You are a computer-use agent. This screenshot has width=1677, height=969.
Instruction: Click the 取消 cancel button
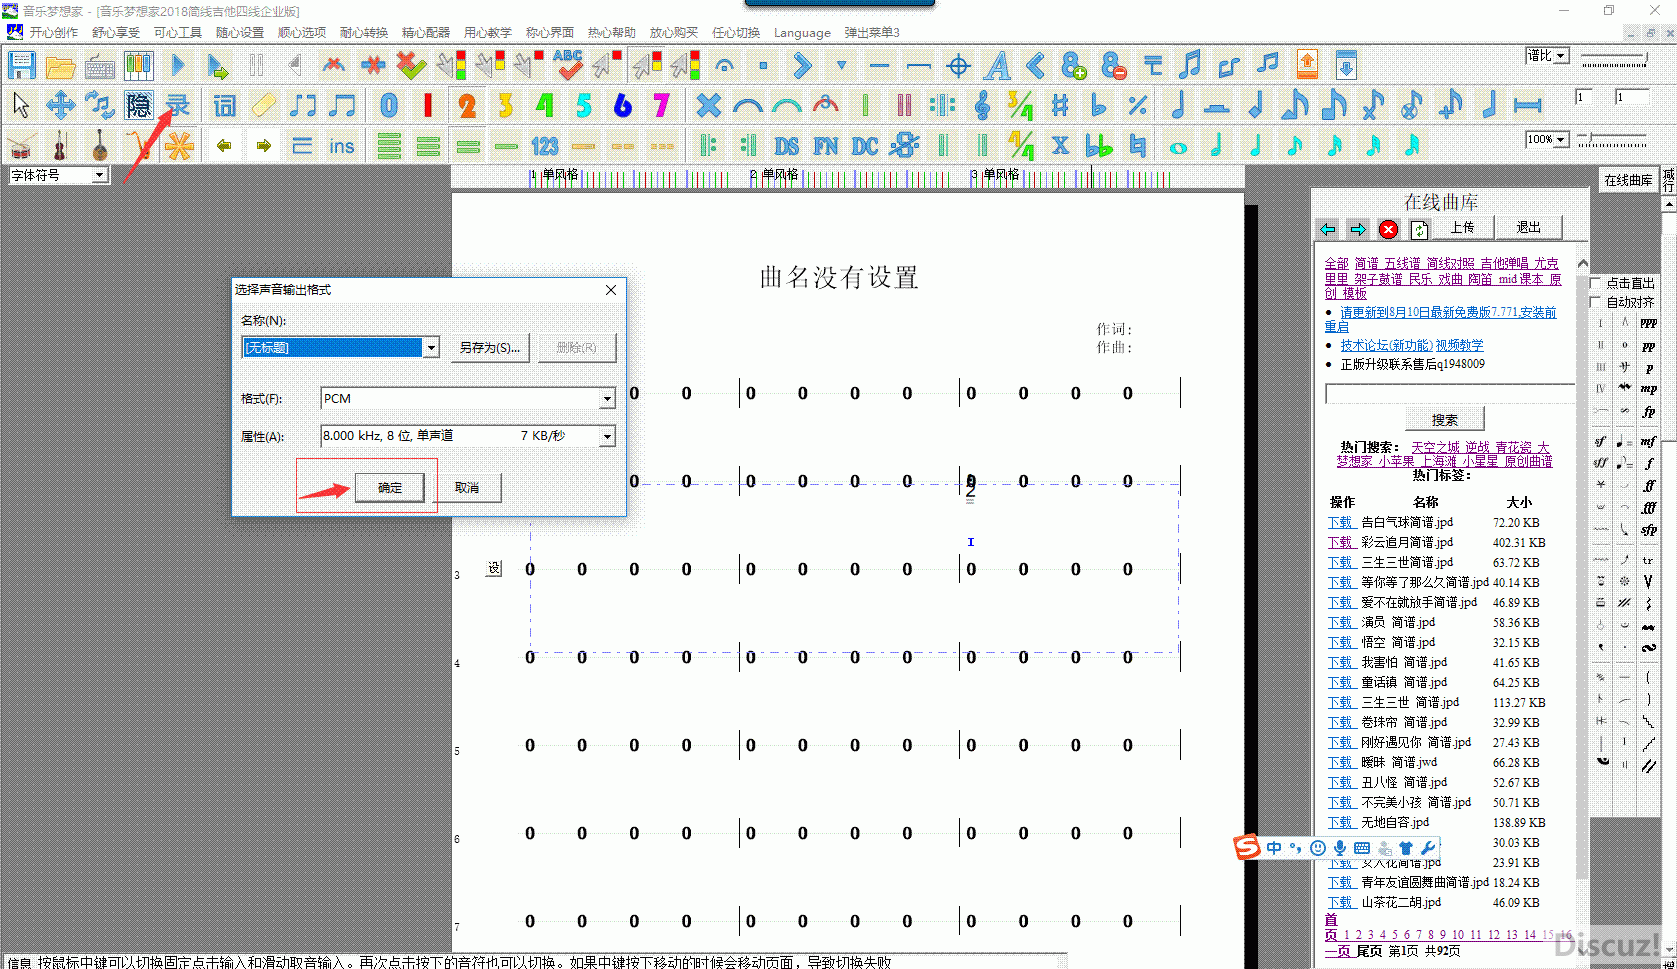pos(466,488)
